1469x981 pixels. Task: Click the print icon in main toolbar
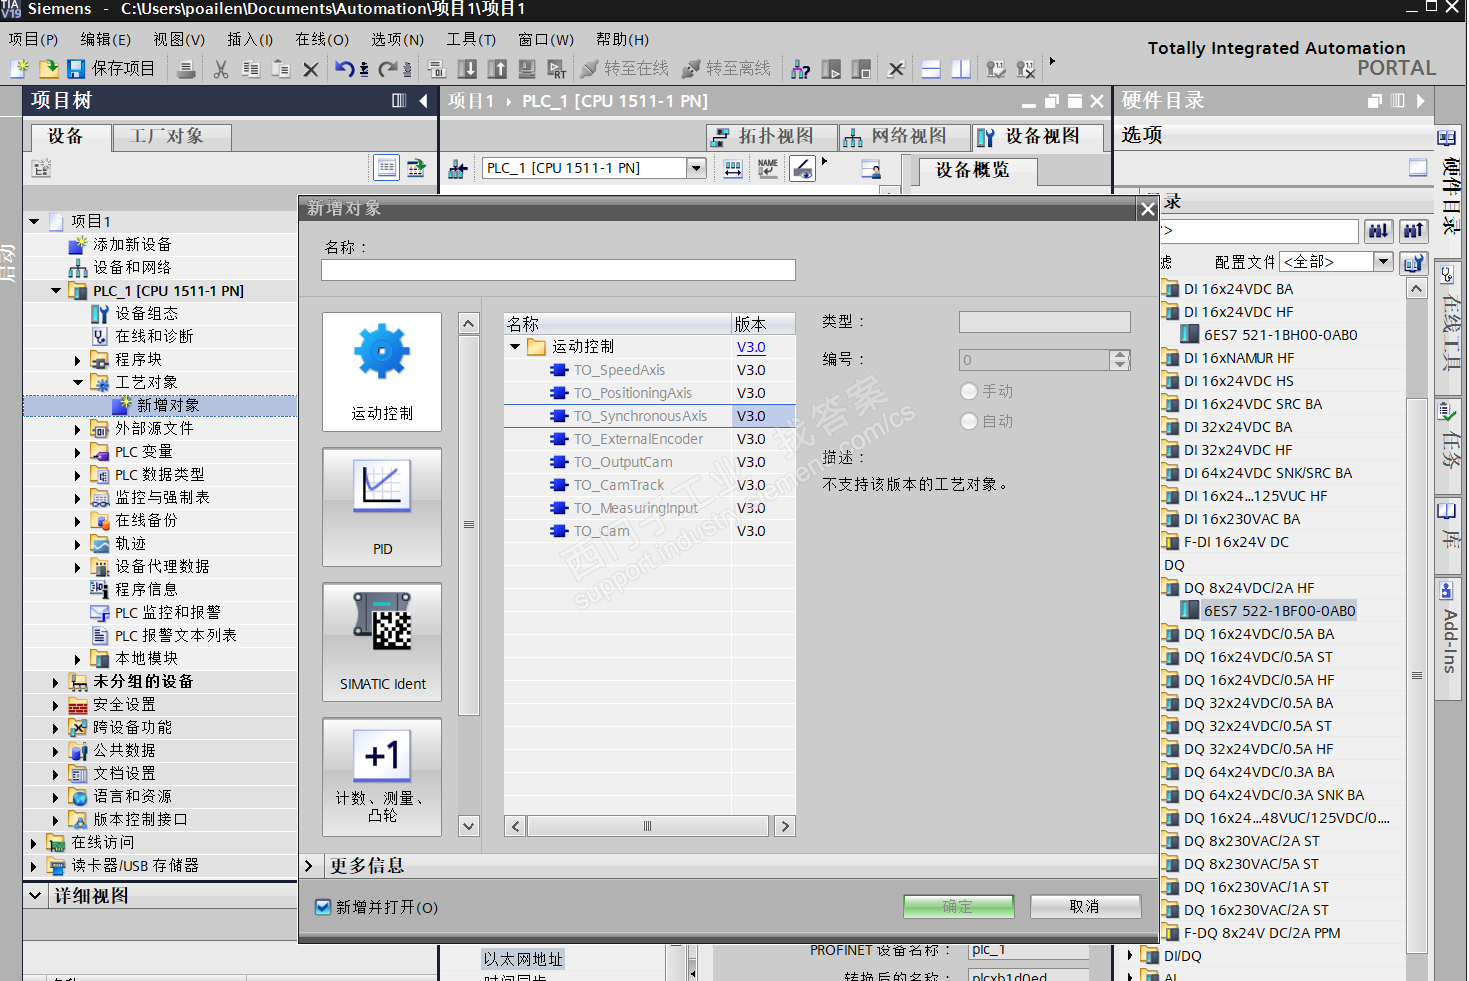pyautogui.click(x=186, y=69)
